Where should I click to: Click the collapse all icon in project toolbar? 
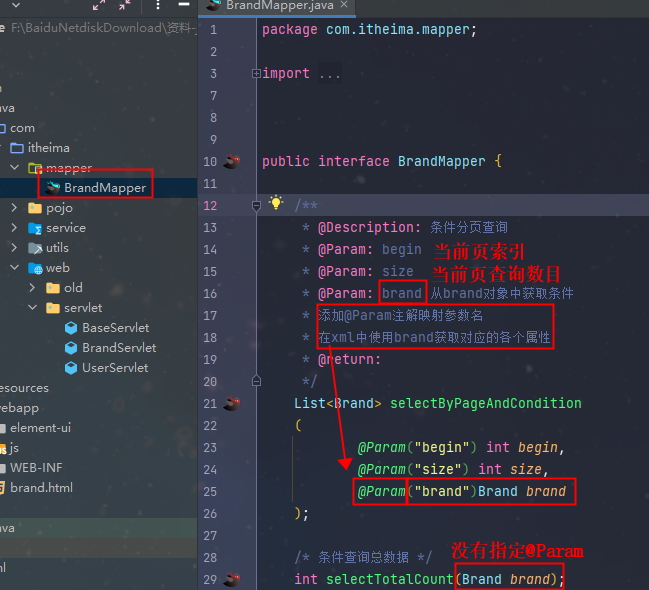pos(125,5)
